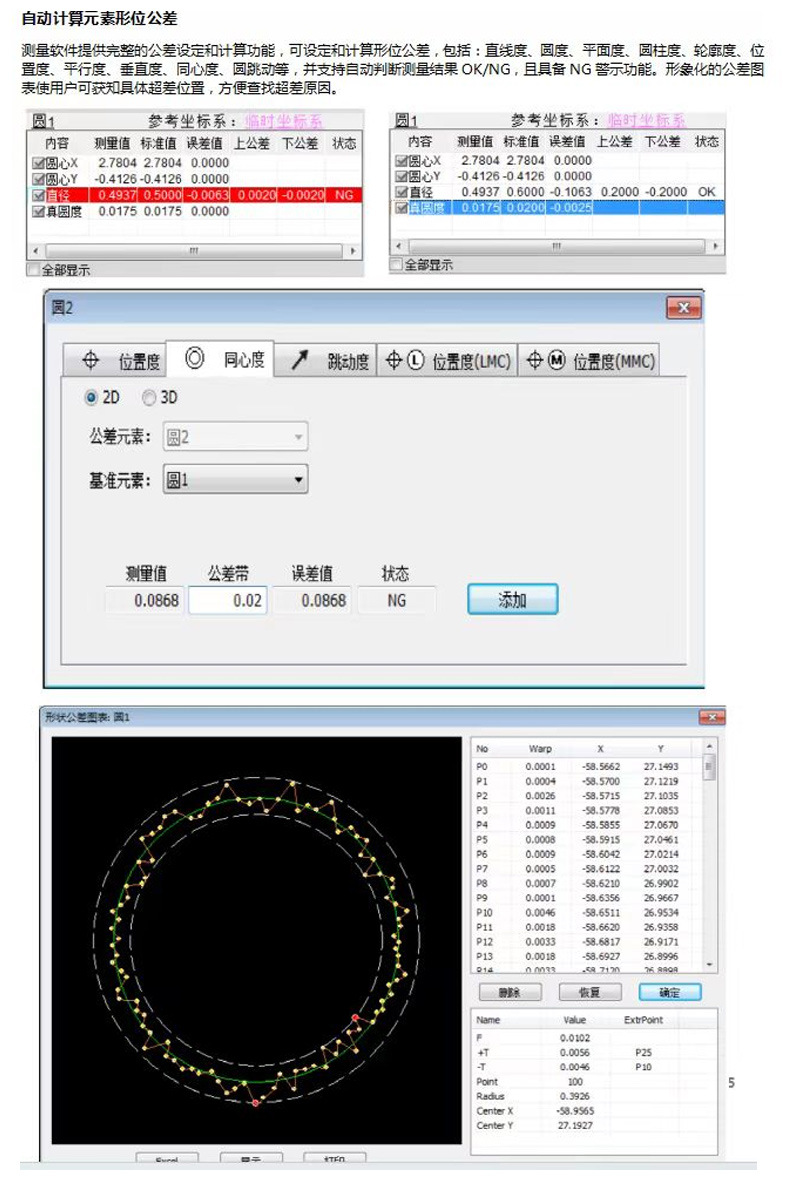Enable 全部显示 under table with OK row
Image resolution: width=790 pixels, height=1182 pixels.
tap(397, 265)
